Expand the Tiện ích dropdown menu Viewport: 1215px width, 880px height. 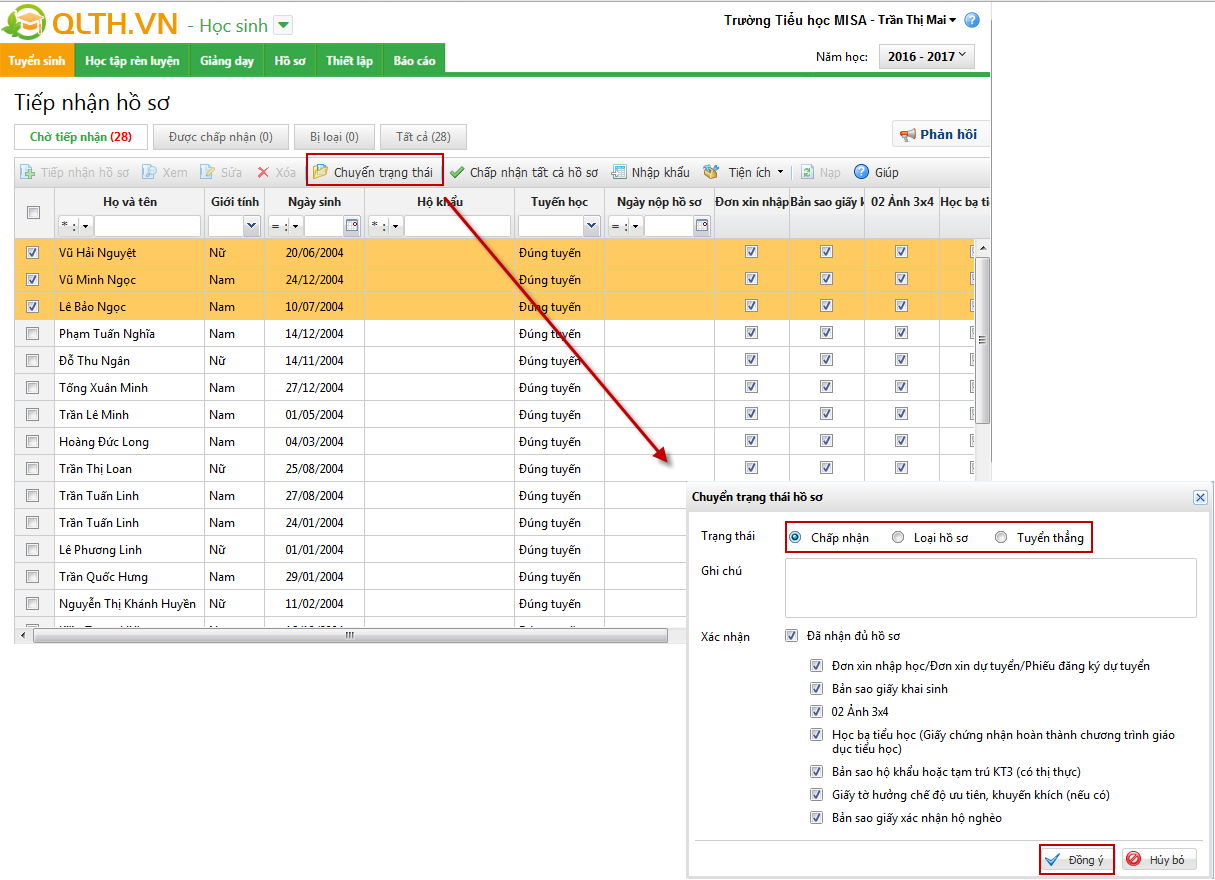(780, 172)
